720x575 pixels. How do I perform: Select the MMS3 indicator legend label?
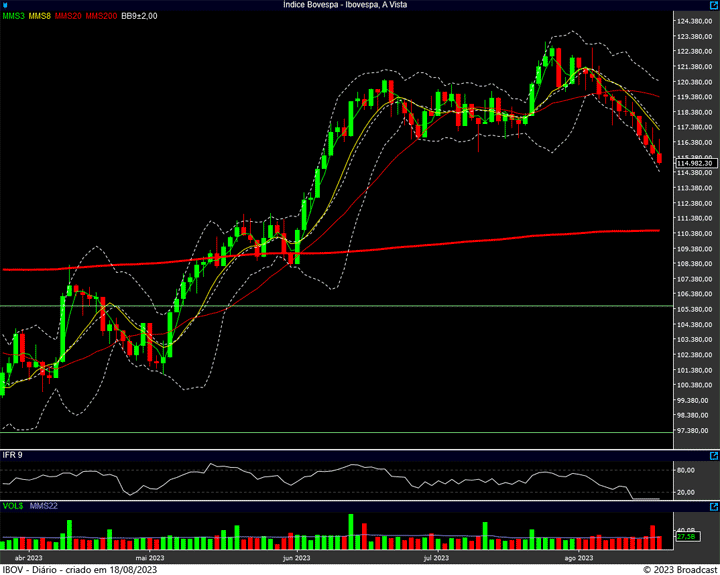(13, 17)
